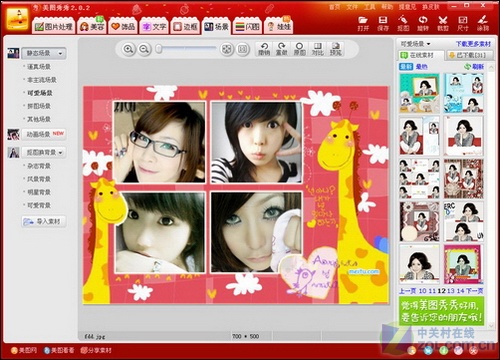The width and height of the screenshot is (500, 360).
Task: Zoom out with the minus magnifier
Action: [x=144, y=49]
